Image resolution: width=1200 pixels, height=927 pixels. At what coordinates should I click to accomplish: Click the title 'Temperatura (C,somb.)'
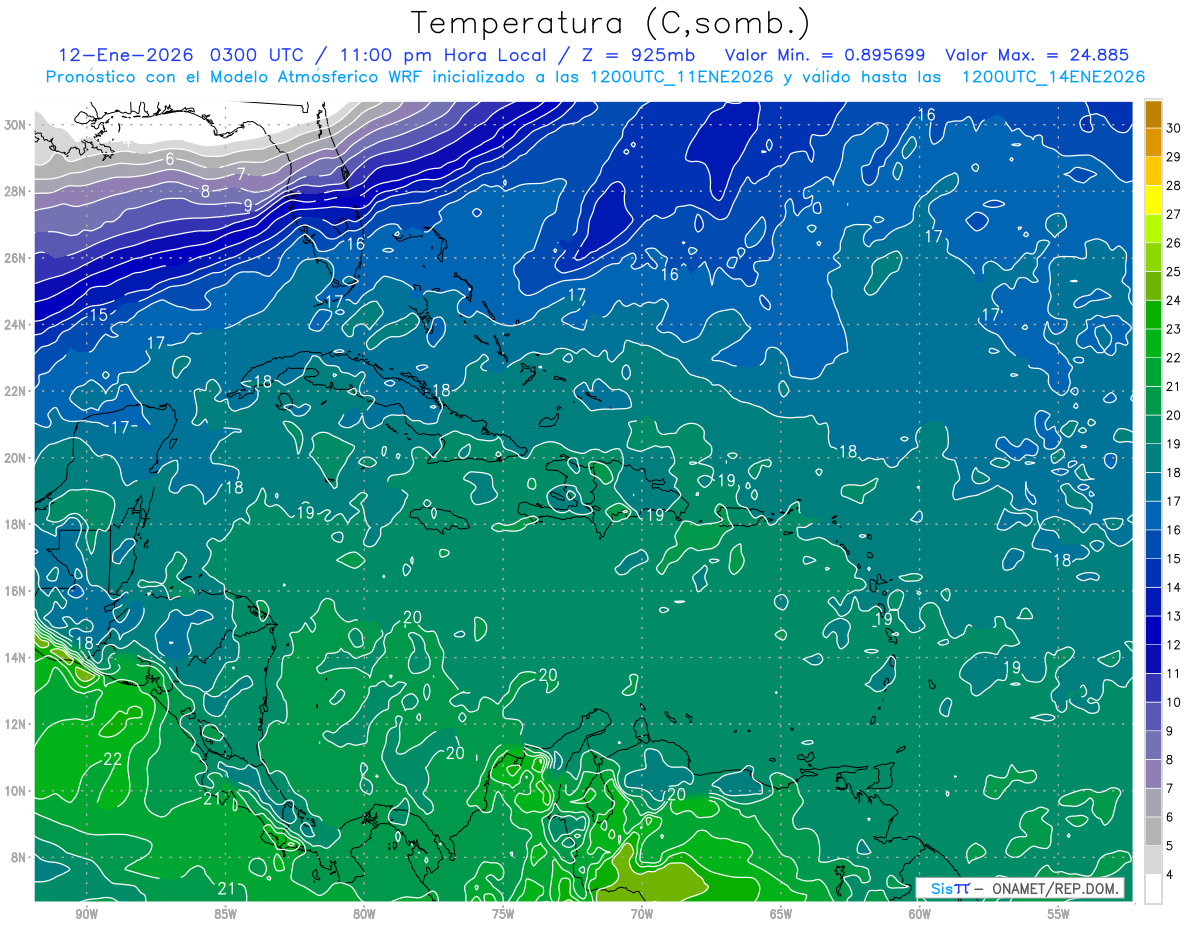click(610, 24)
